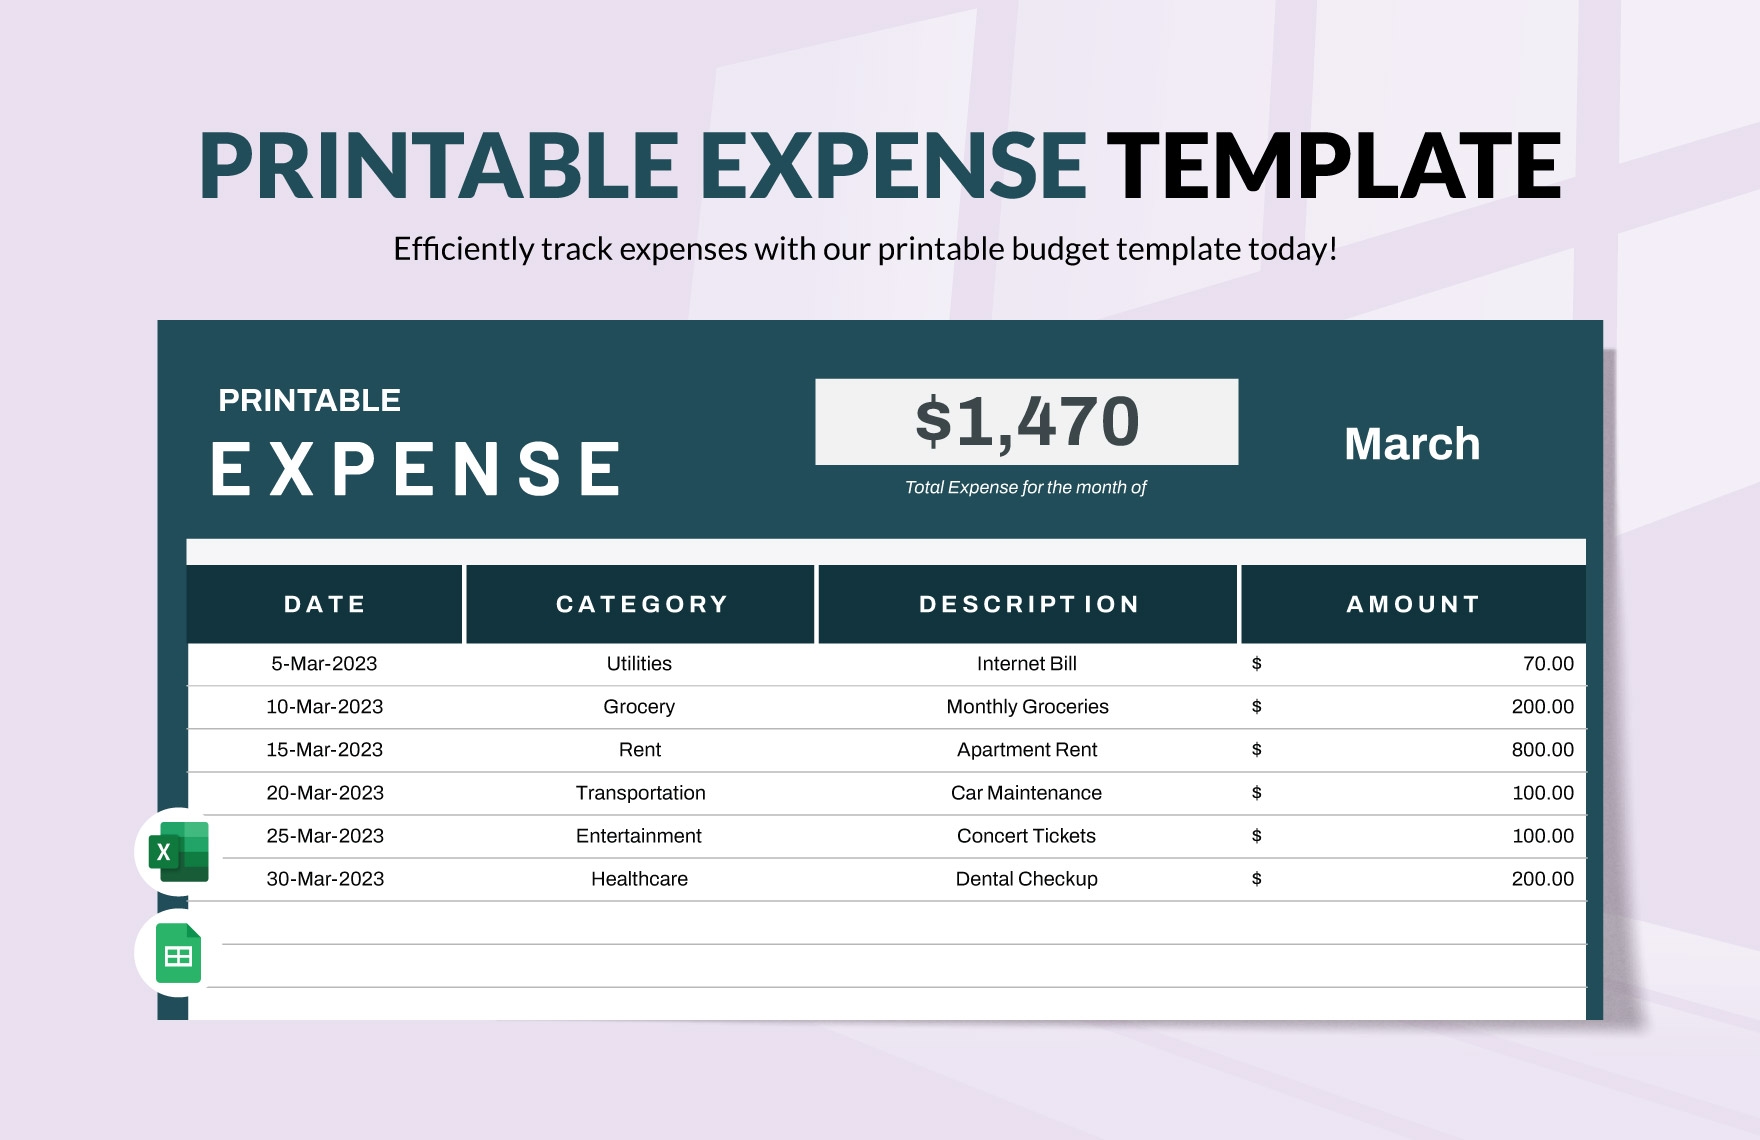The height and width of the screenshot is (1140, 1760).
Task: Click the Monthly Groceries description cell
Action: [1027, 707]
